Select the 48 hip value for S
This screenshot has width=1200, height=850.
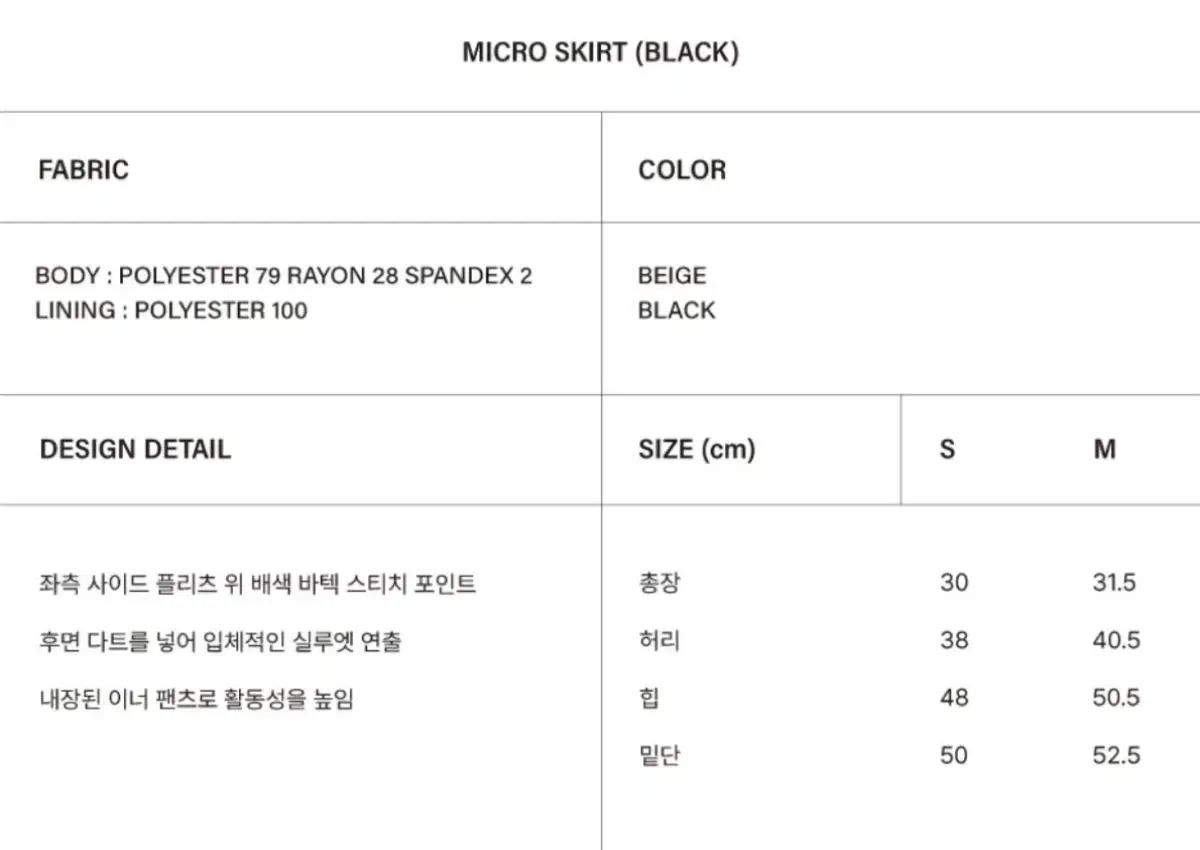click(x=954, y=697)
